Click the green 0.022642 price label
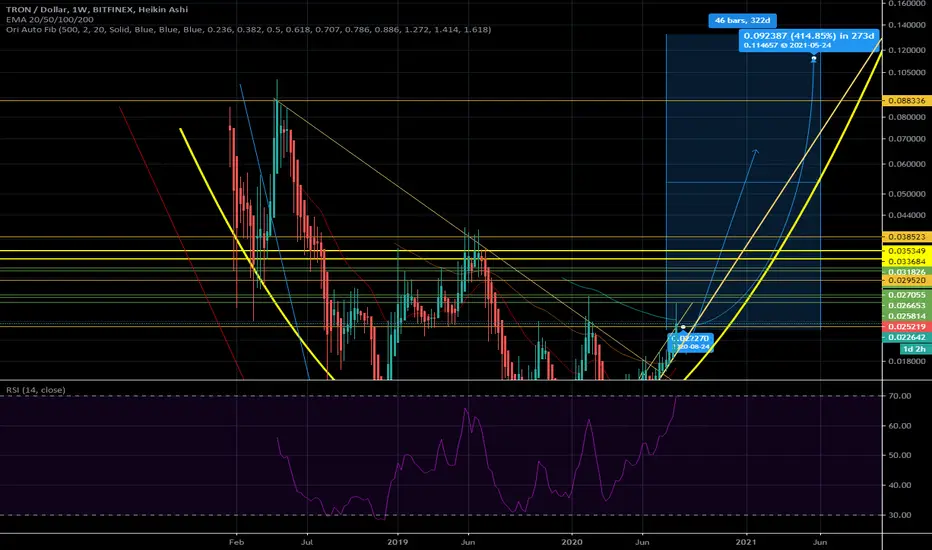The width and height of the screenshot is (932, 550). click(906, 337)
